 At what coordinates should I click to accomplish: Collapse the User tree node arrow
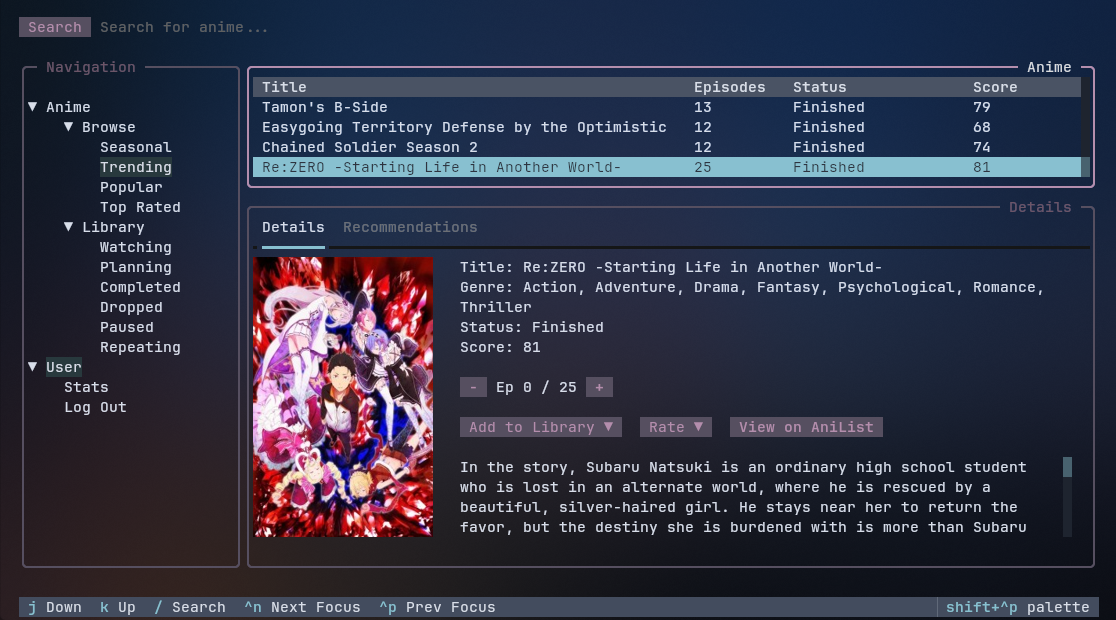[x=33, y=367]
